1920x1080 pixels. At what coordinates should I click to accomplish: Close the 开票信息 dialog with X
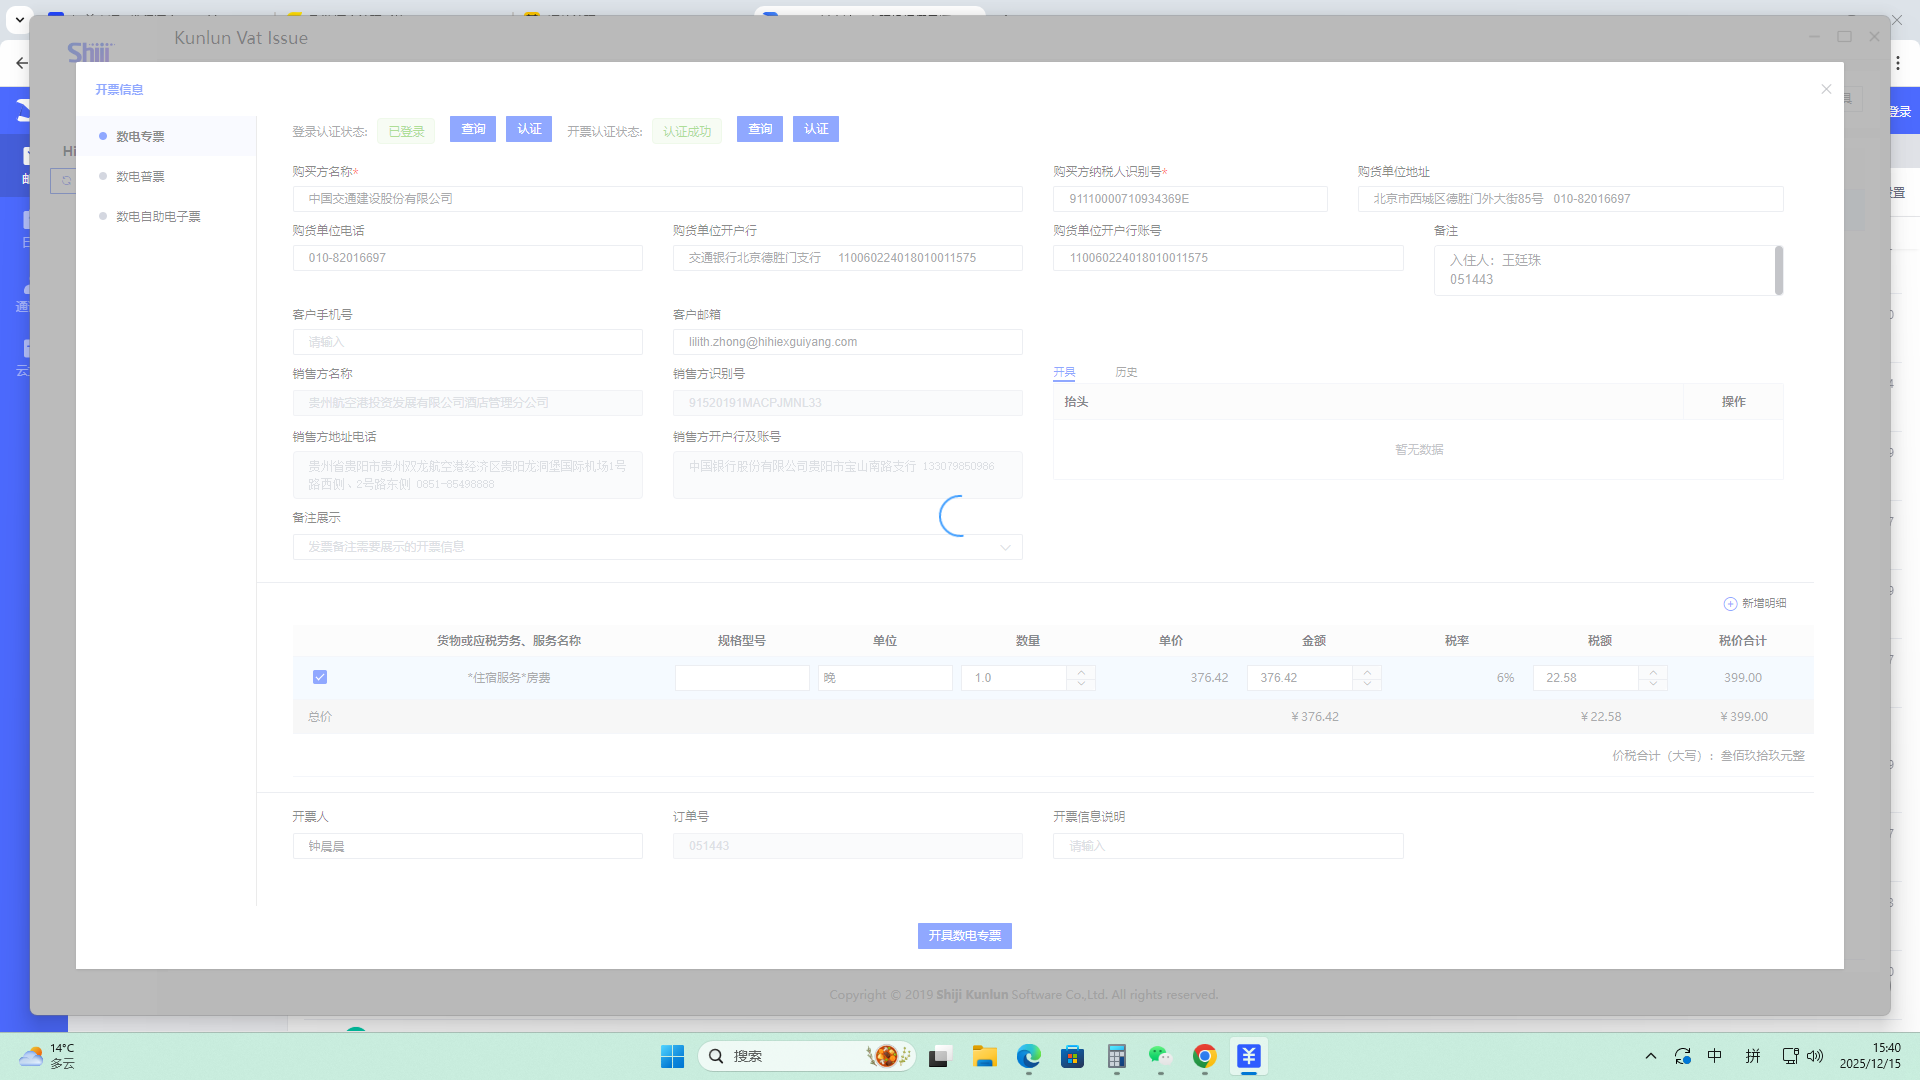[1826, 90]
